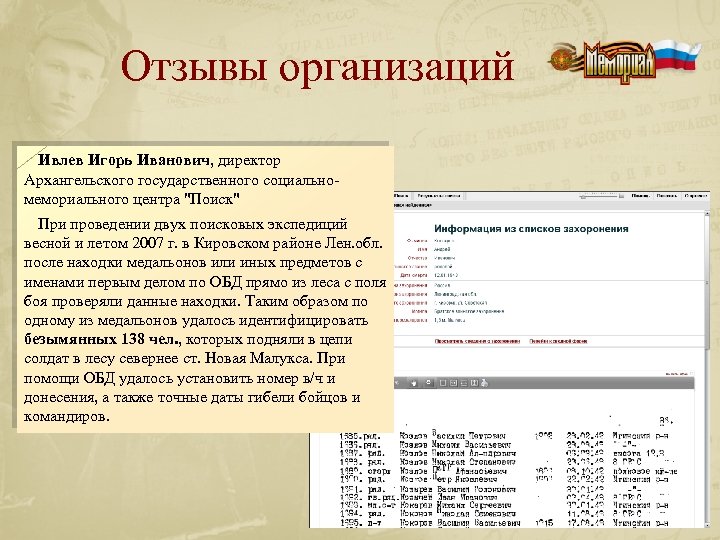The height and width of the screenshot is (540, 720).
Task: Click the bold text безымянных 138 чел.
Action: tap(102, 340)
